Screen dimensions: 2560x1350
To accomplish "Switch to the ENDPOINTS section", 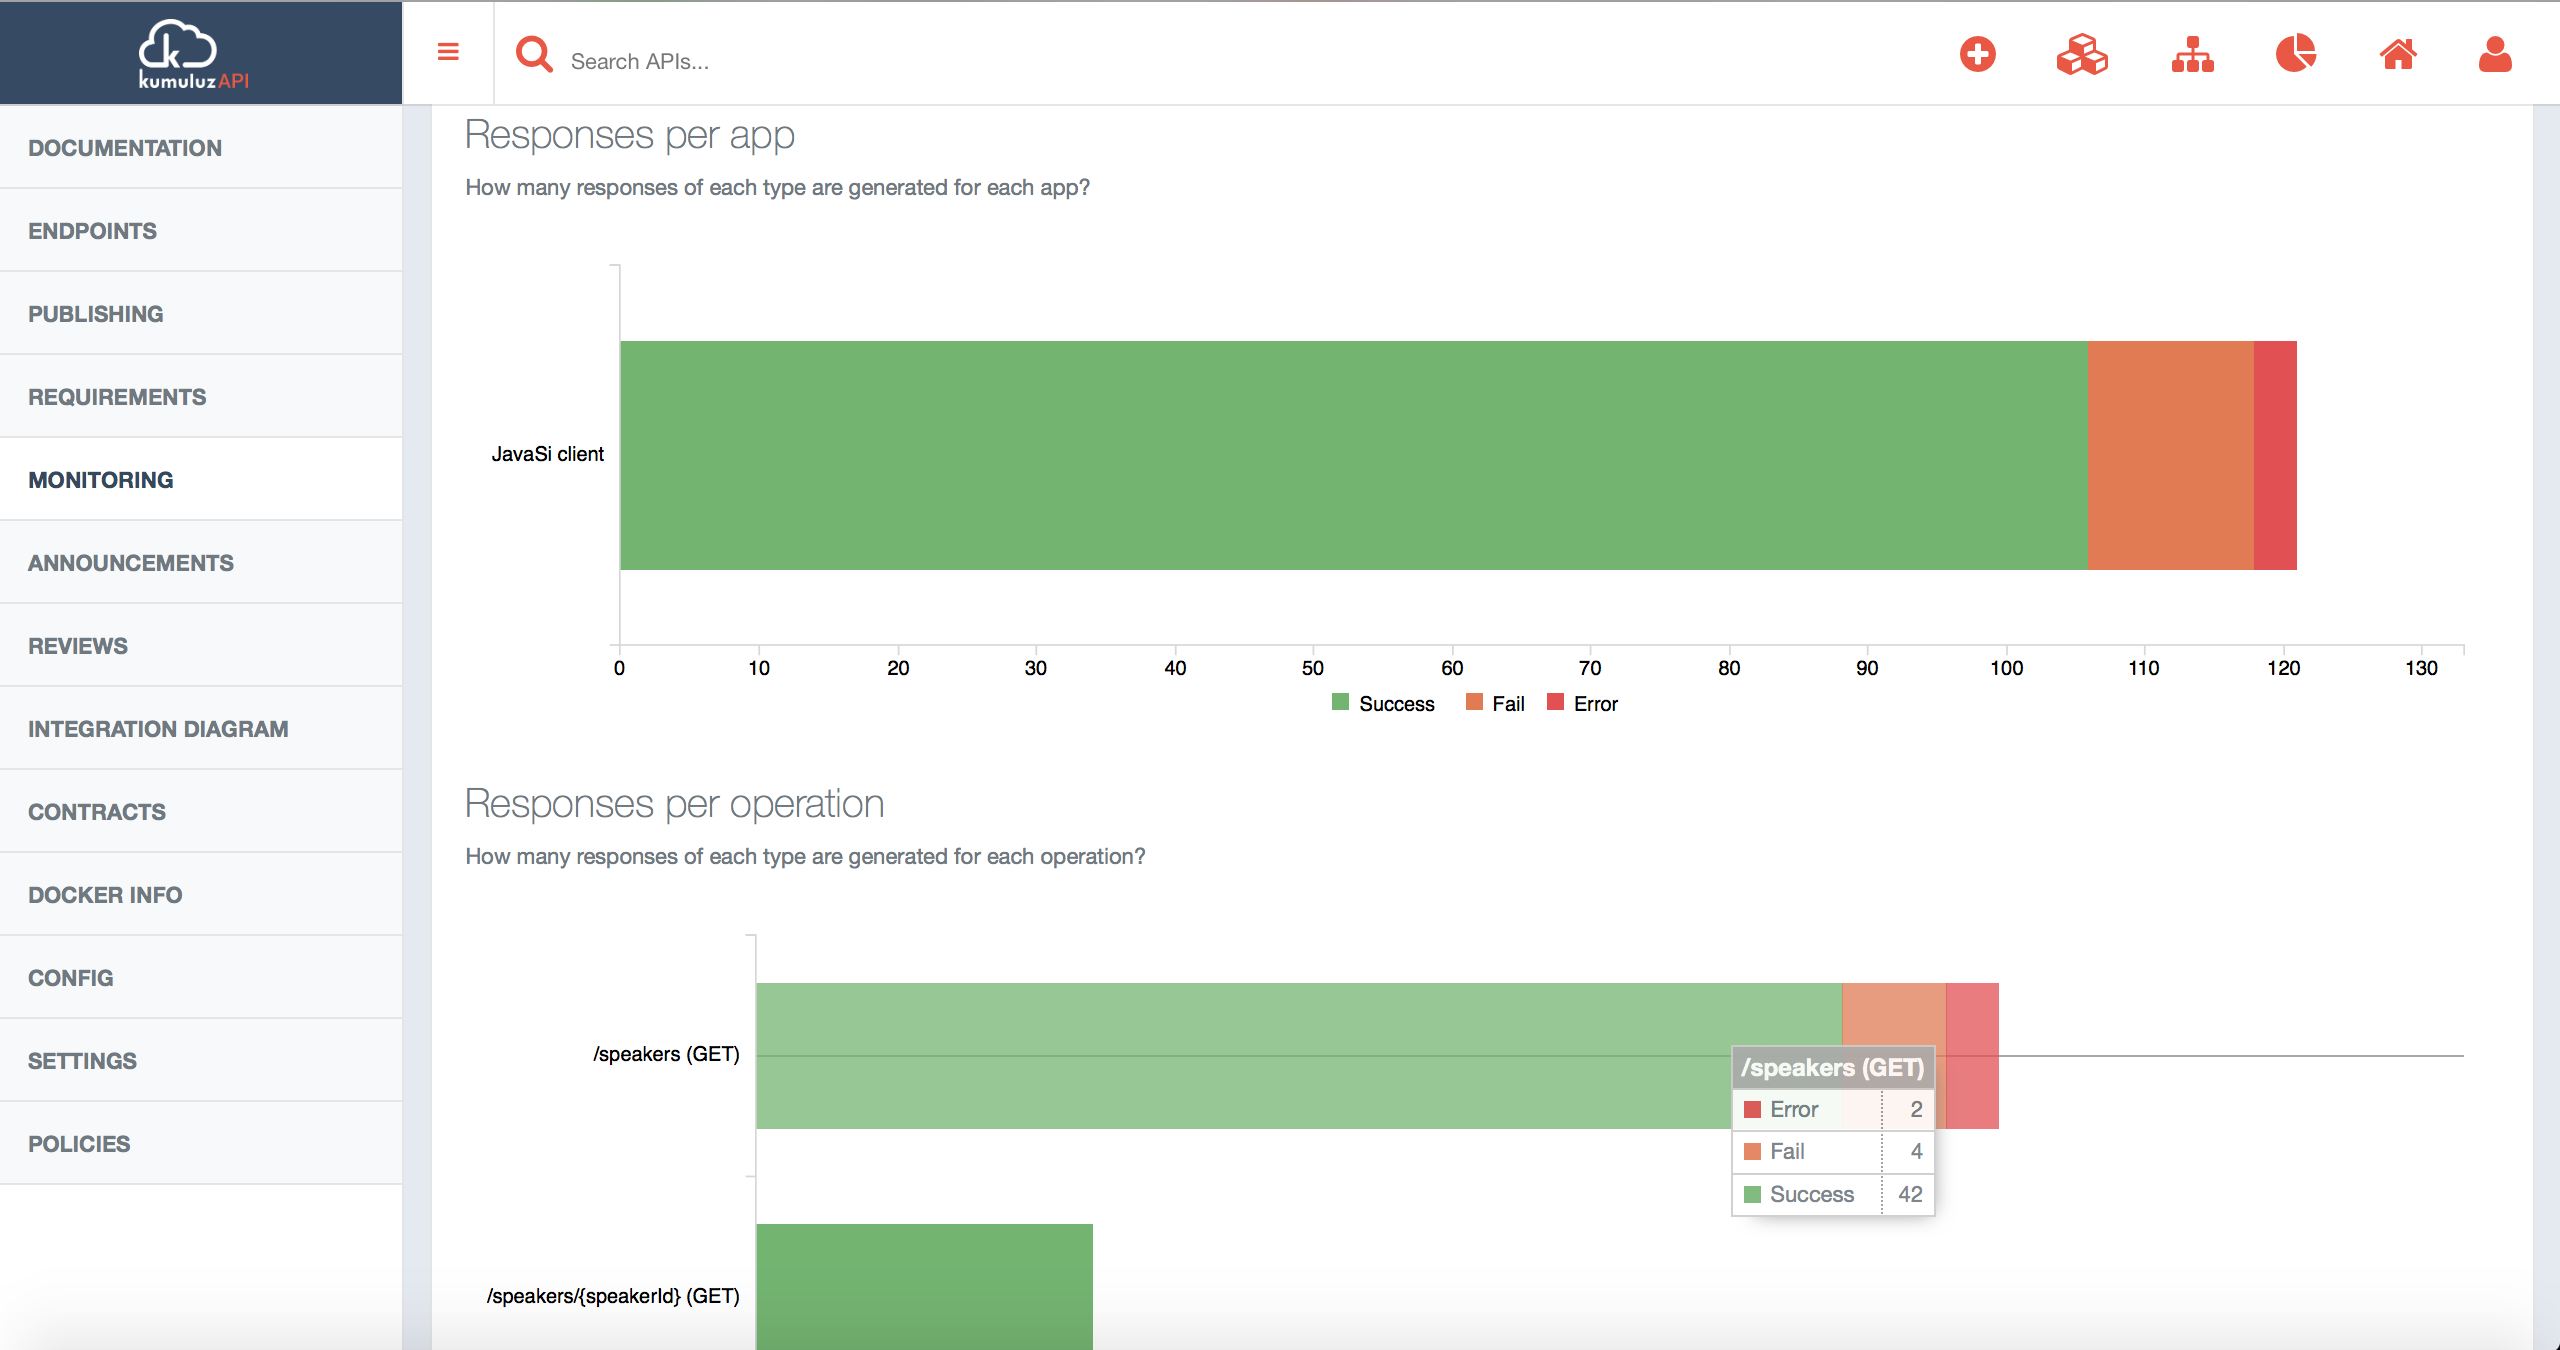I will click(93, 230).
